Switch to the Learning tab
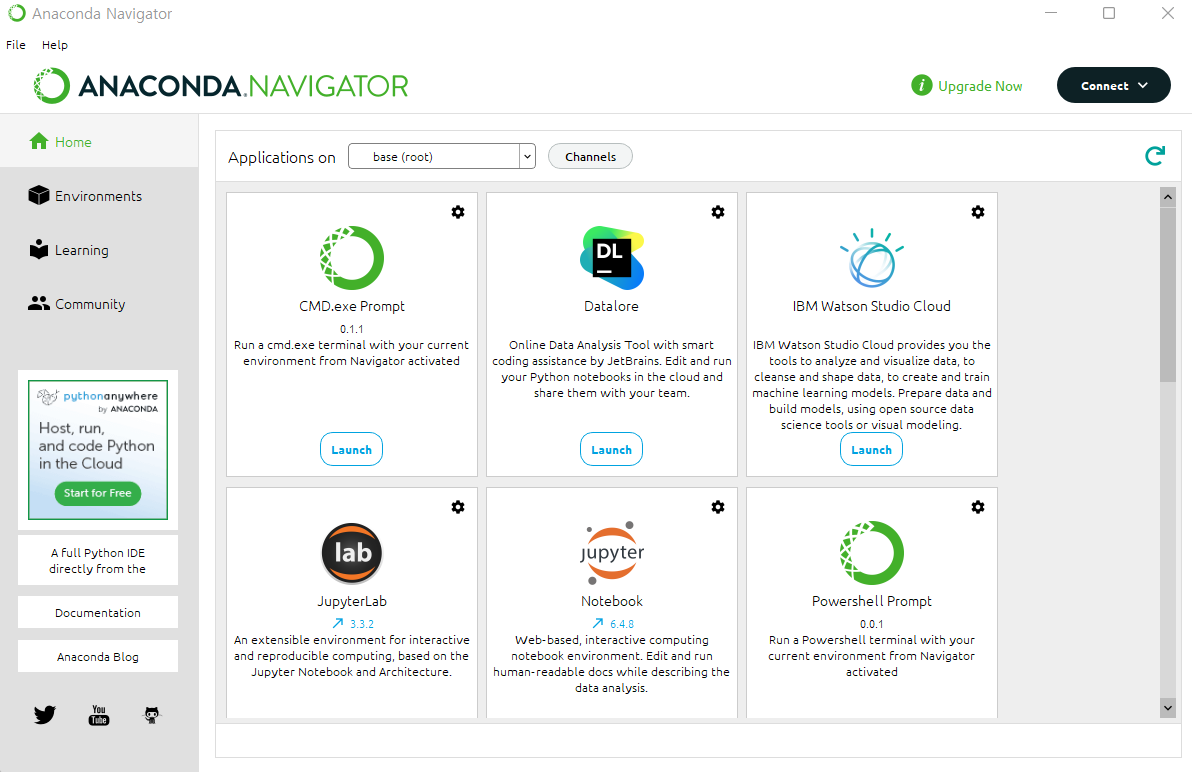This screenshot has height=772, width=1192. click(99, 249)
